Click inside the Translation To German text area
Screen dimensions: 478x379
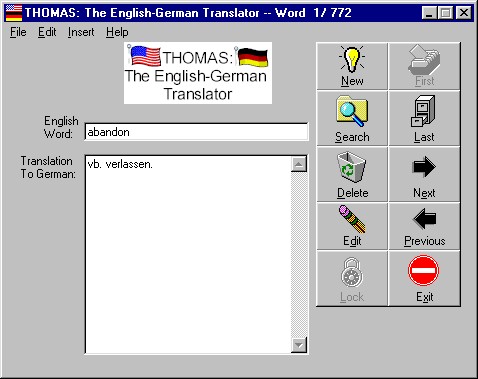click(x=188, y=254)
